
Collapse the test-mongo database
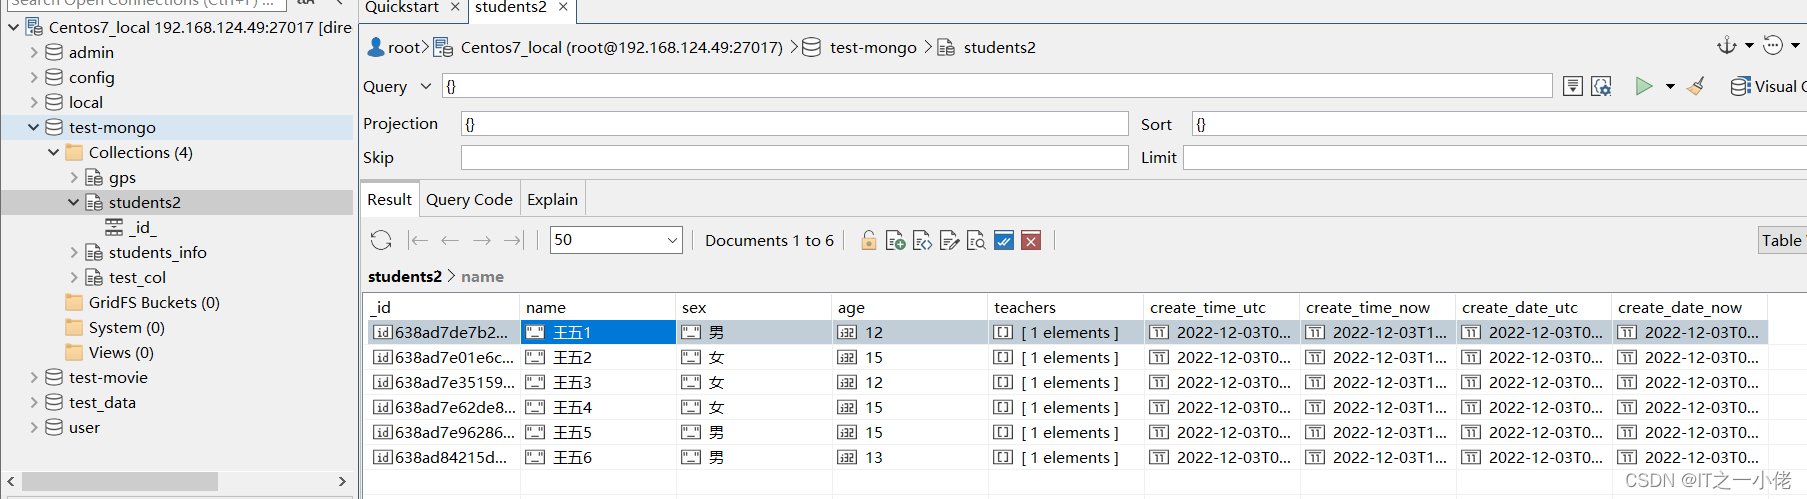tap(33, 127)
